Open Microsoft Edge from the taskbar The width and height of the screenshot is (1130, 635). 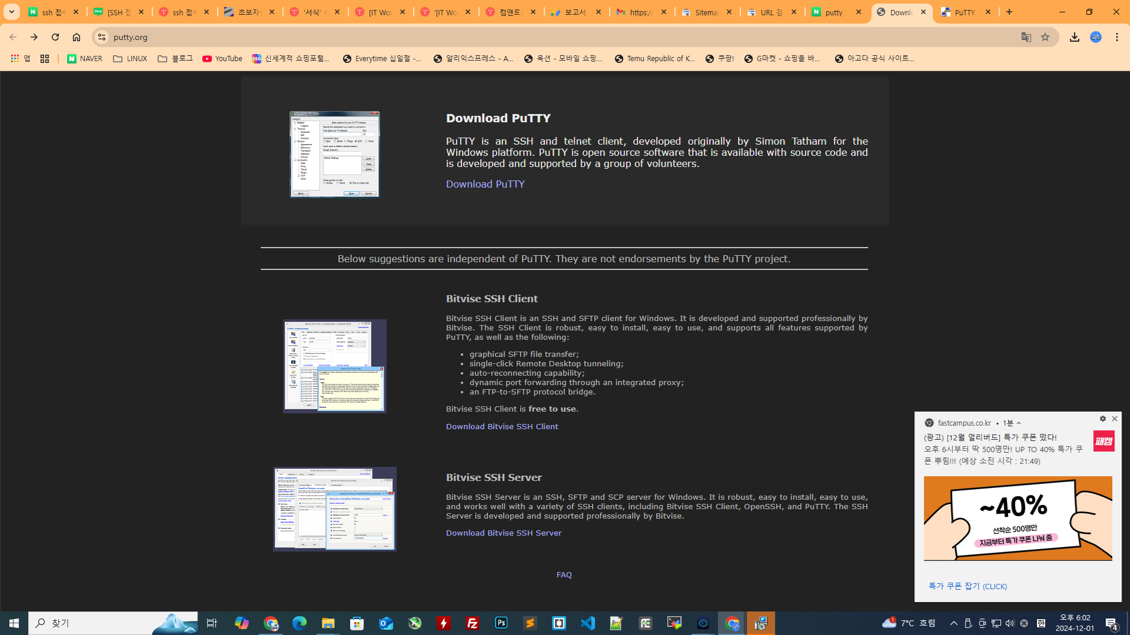click(299, 623)
